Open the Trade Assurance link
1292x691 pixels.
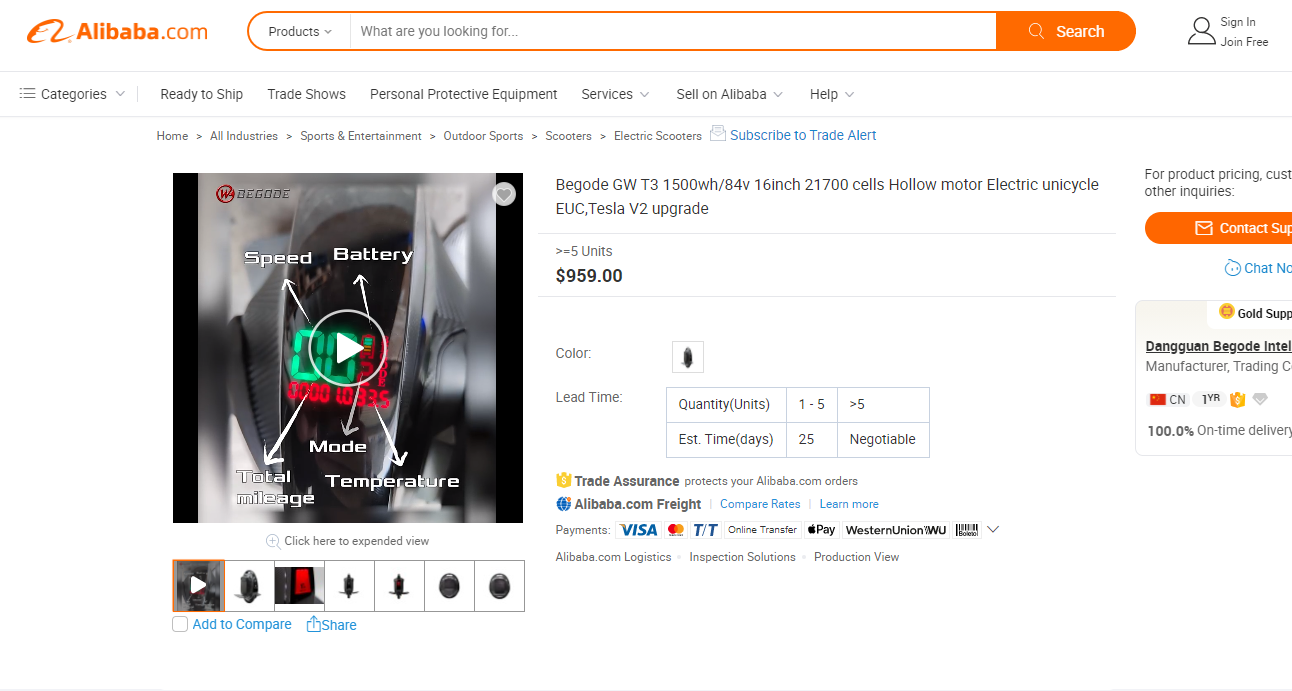[626, 481]
